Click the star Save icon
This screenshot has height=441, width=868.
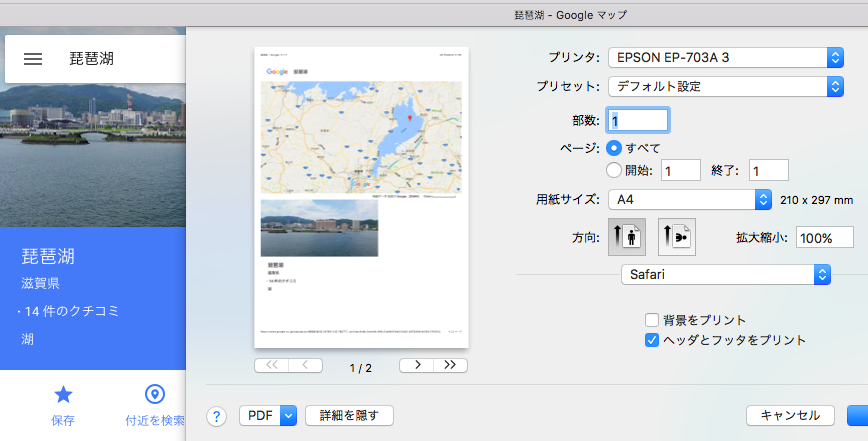coord(63,394)
